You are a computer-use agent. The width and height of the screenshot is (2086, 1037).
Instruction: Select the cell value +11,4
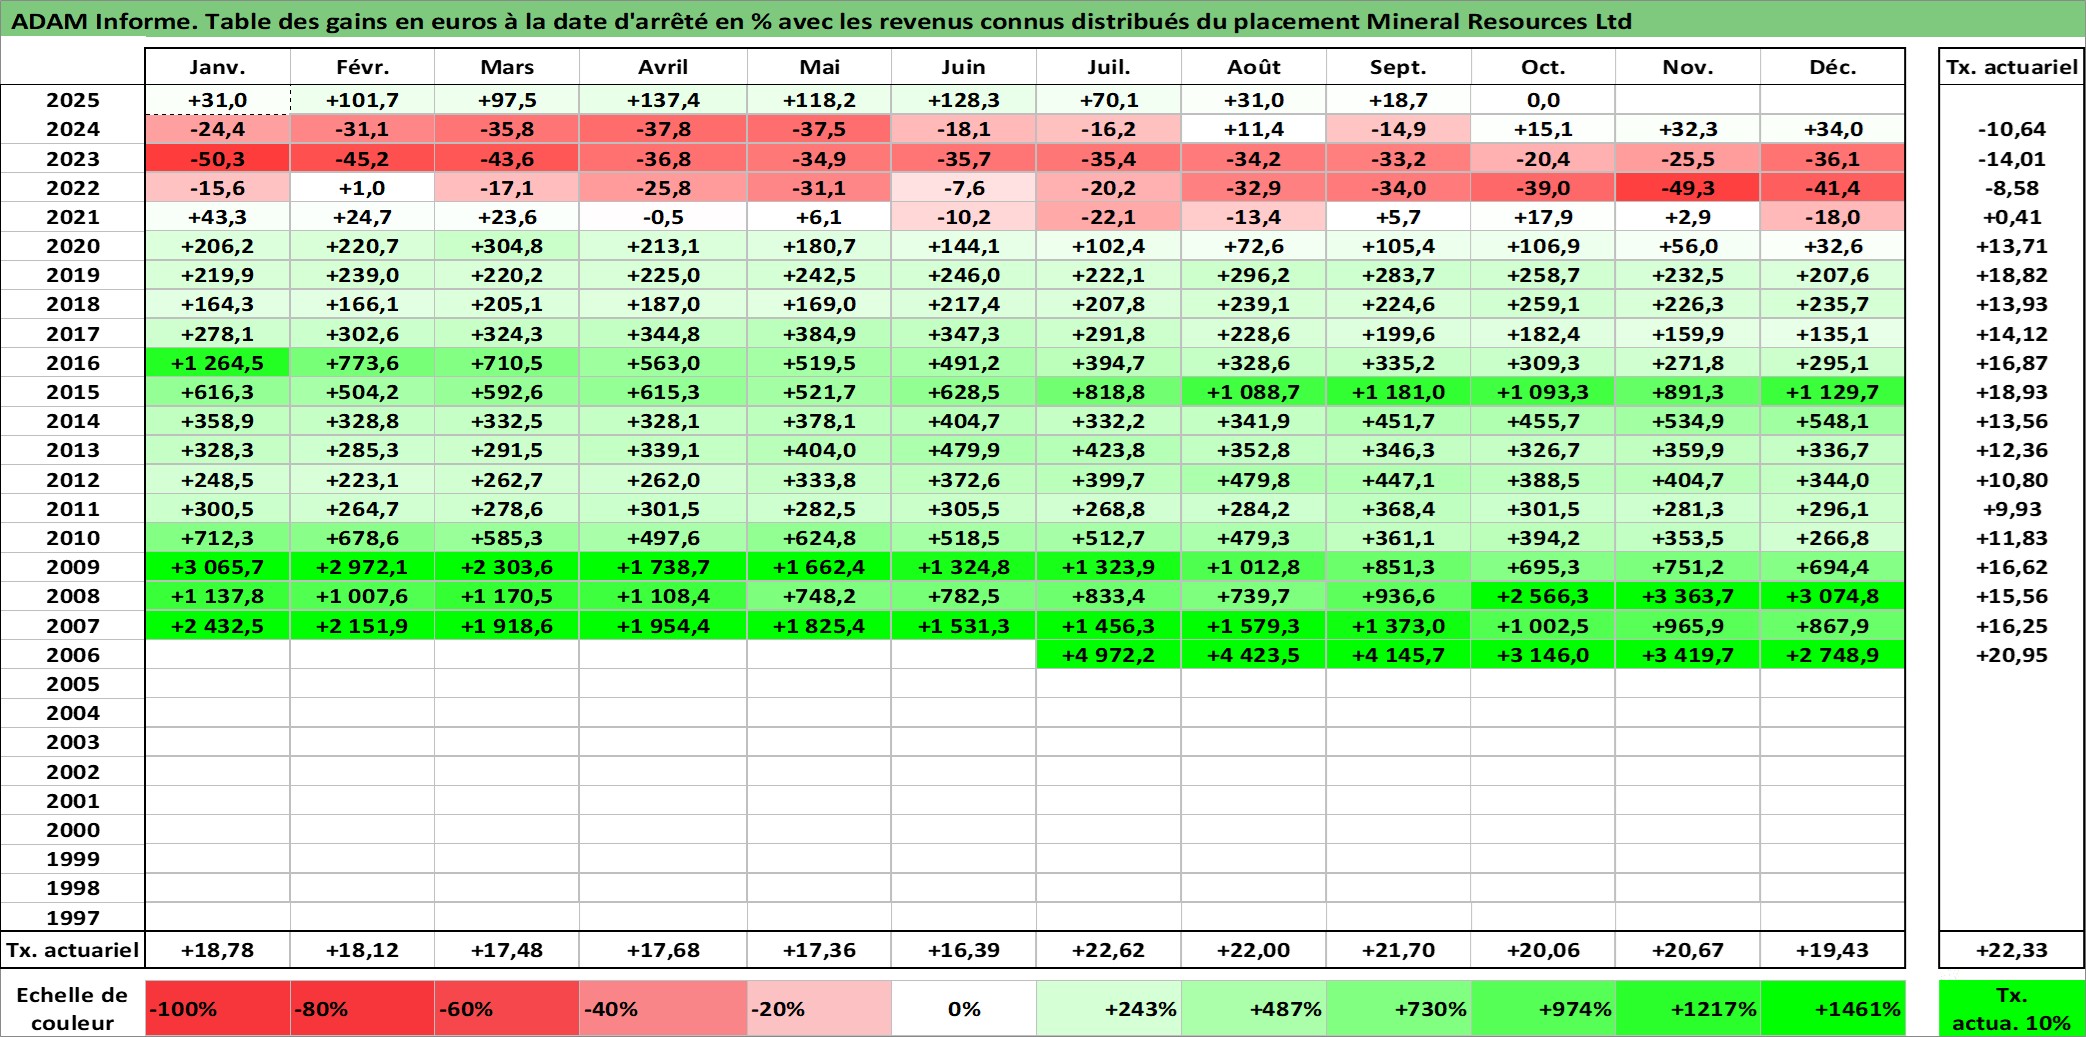(x=1254, y=129)
